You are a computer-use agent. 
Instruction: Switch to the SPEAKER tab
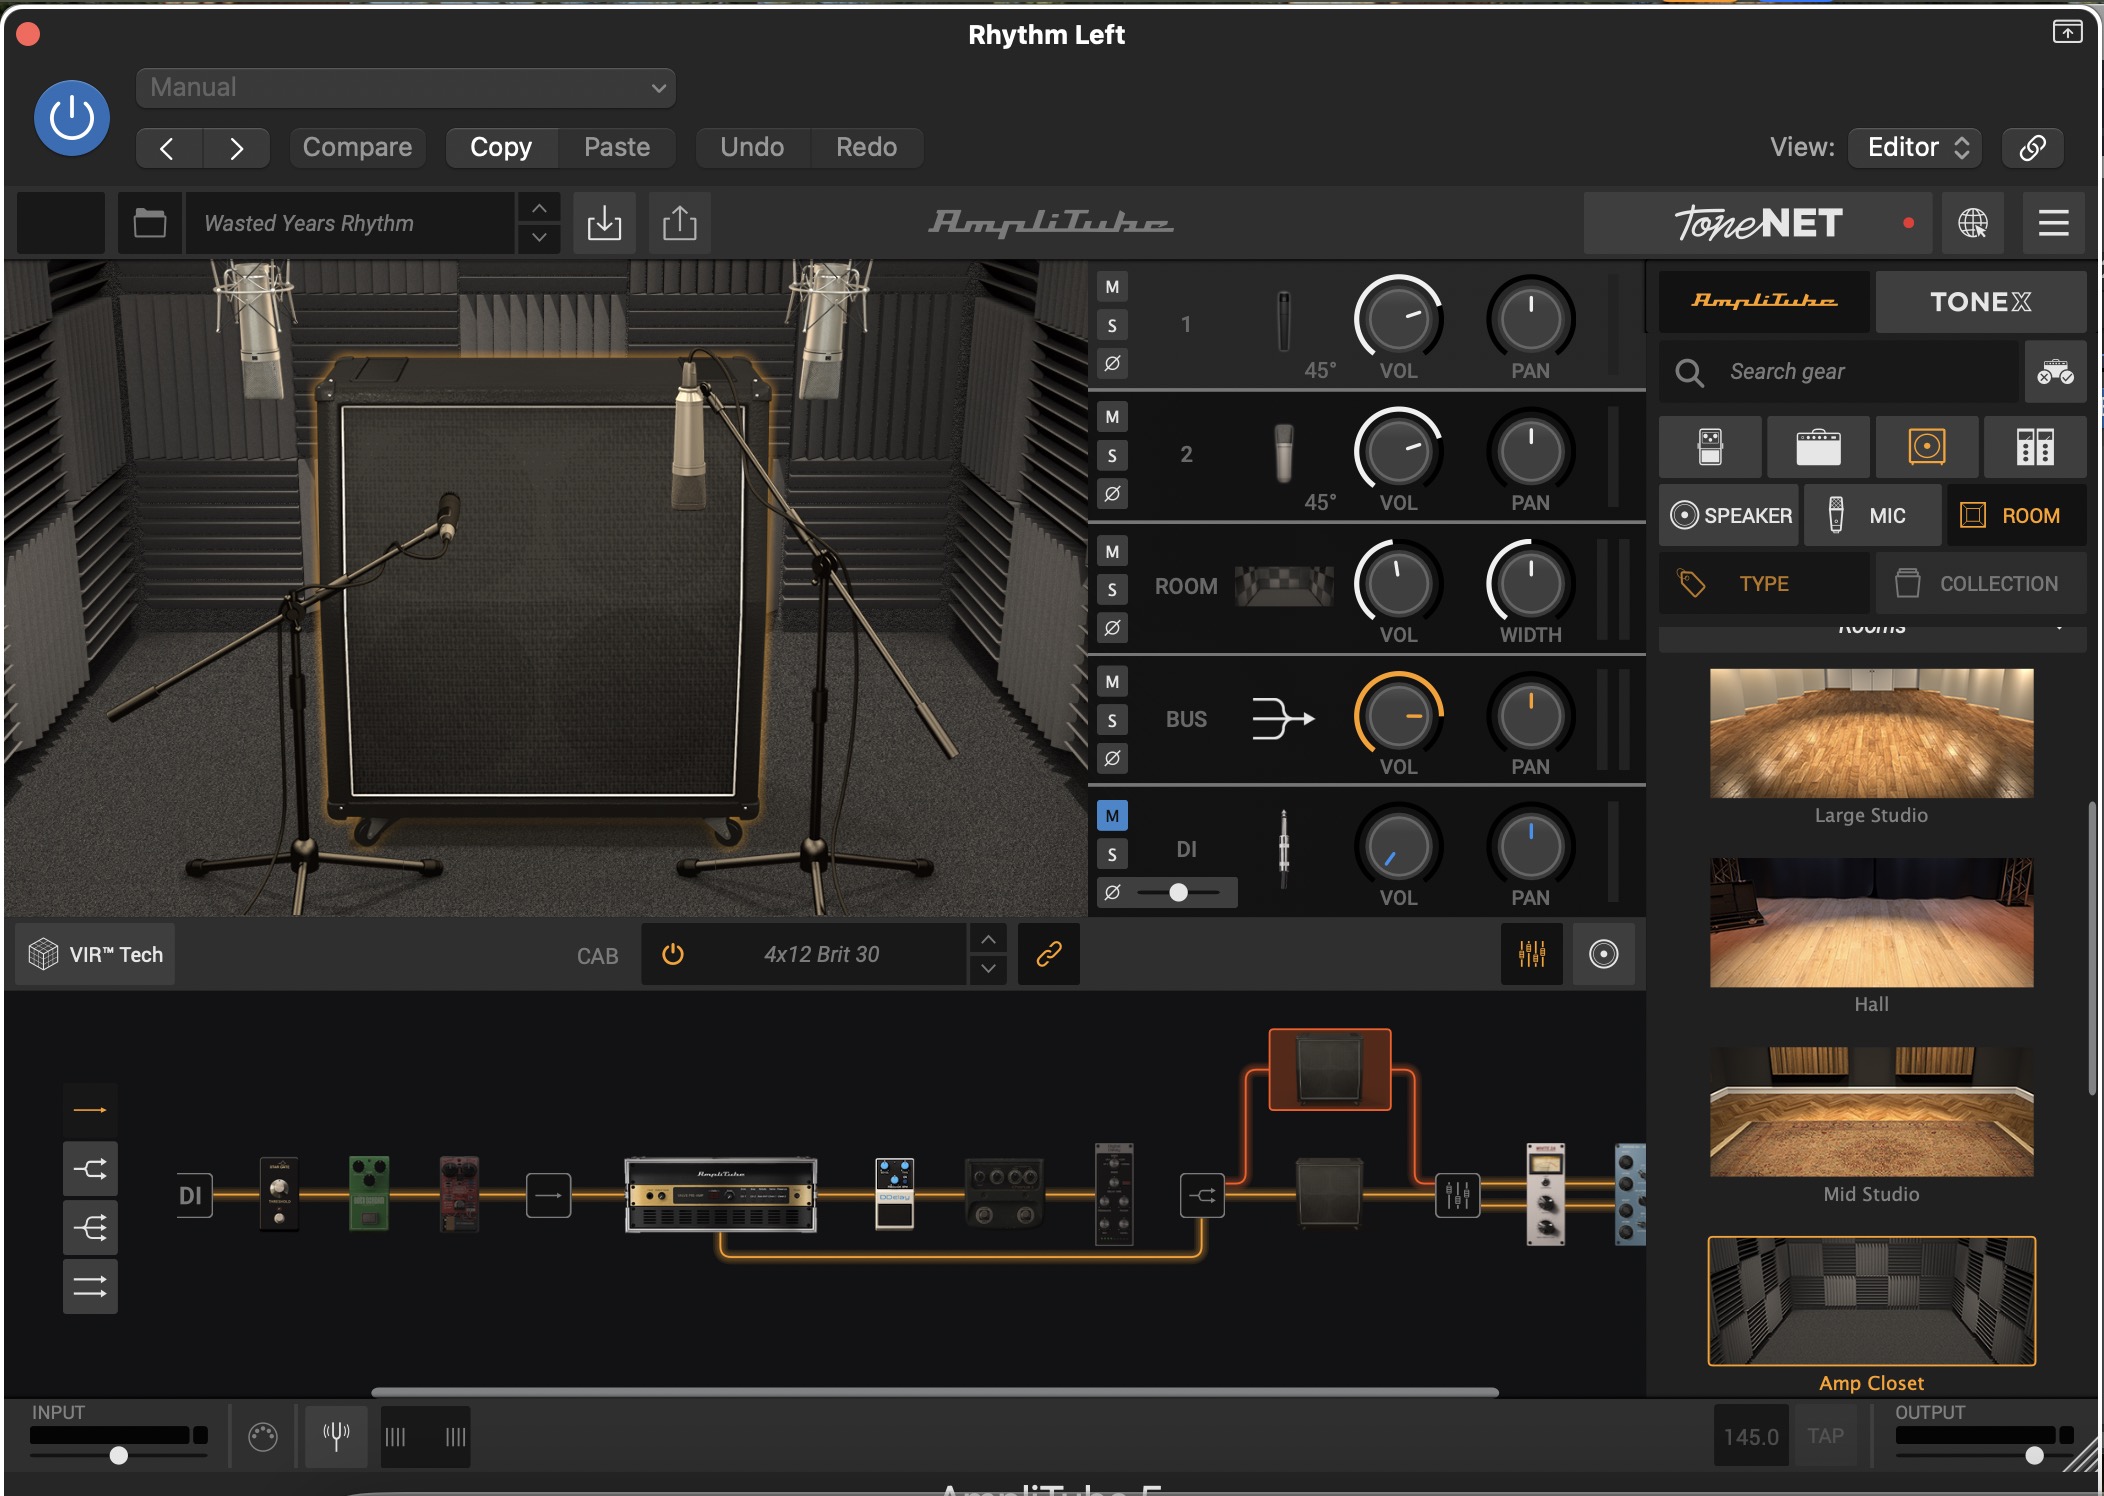coord(1730,515)
